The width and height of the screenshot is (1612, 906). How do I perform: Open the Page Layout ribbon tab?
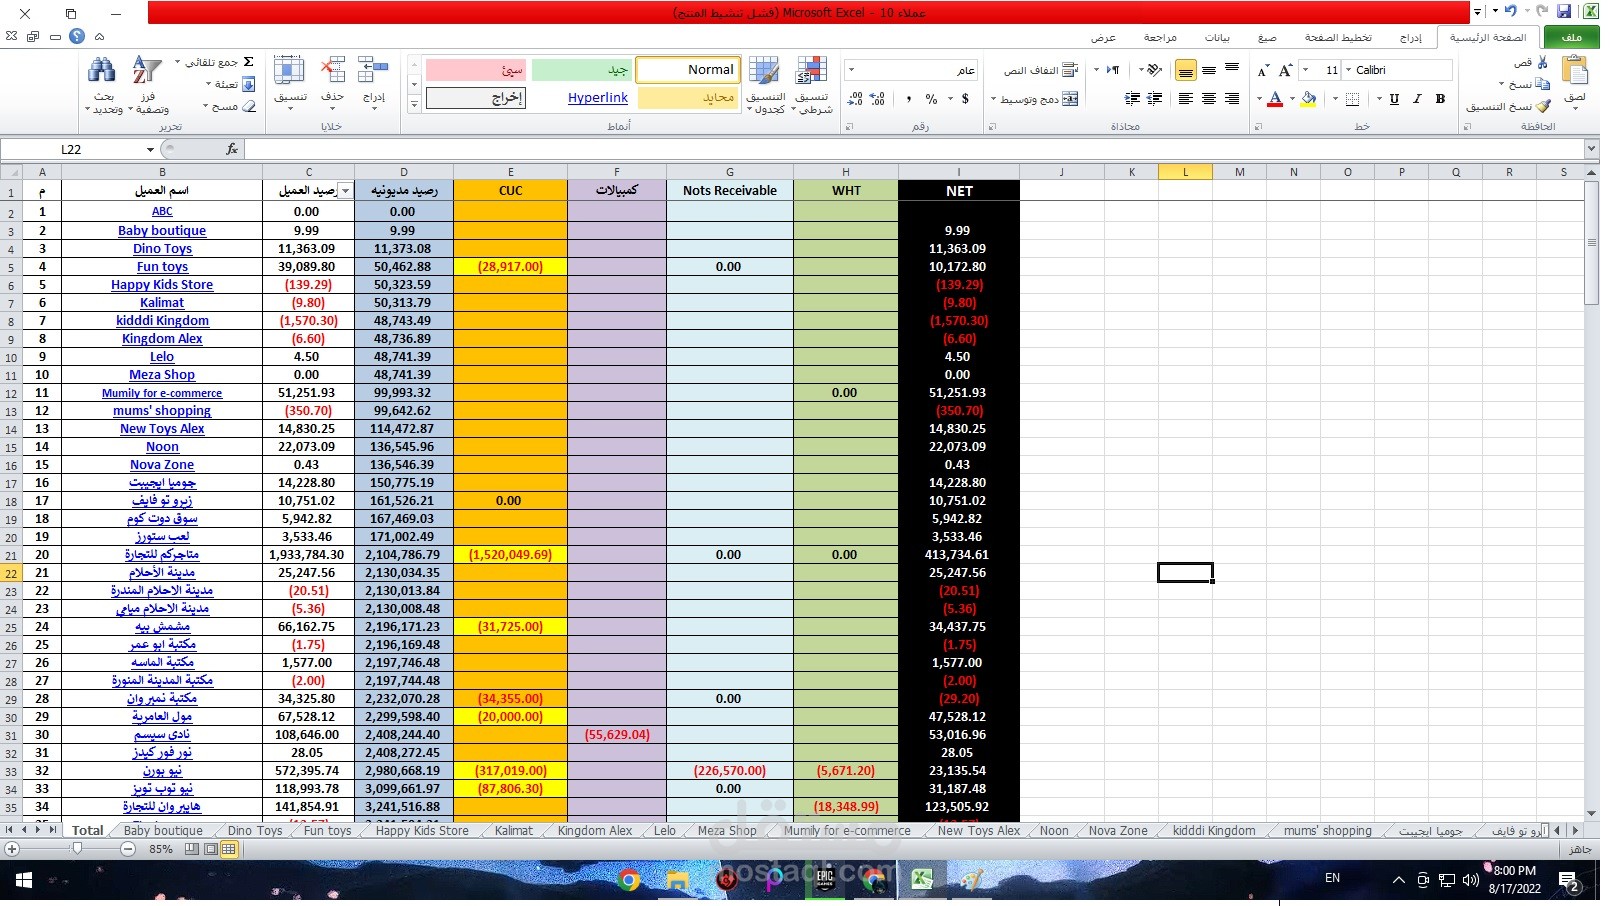(1338, 38)
